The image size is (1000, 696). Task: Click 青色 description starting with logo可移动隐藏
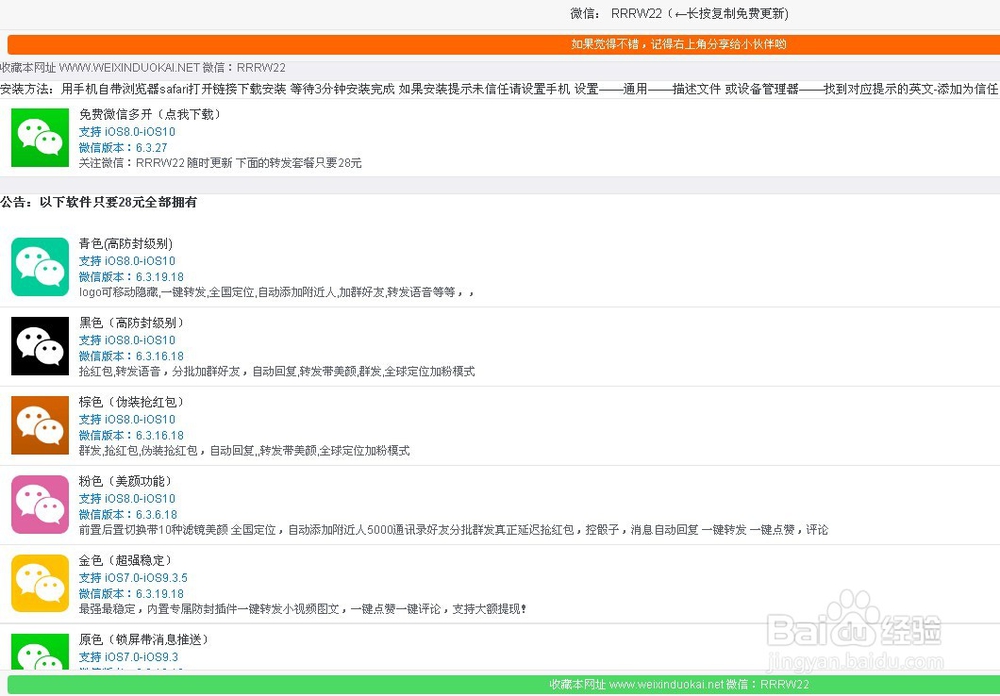pyautogui.click(x=277, y=292)
